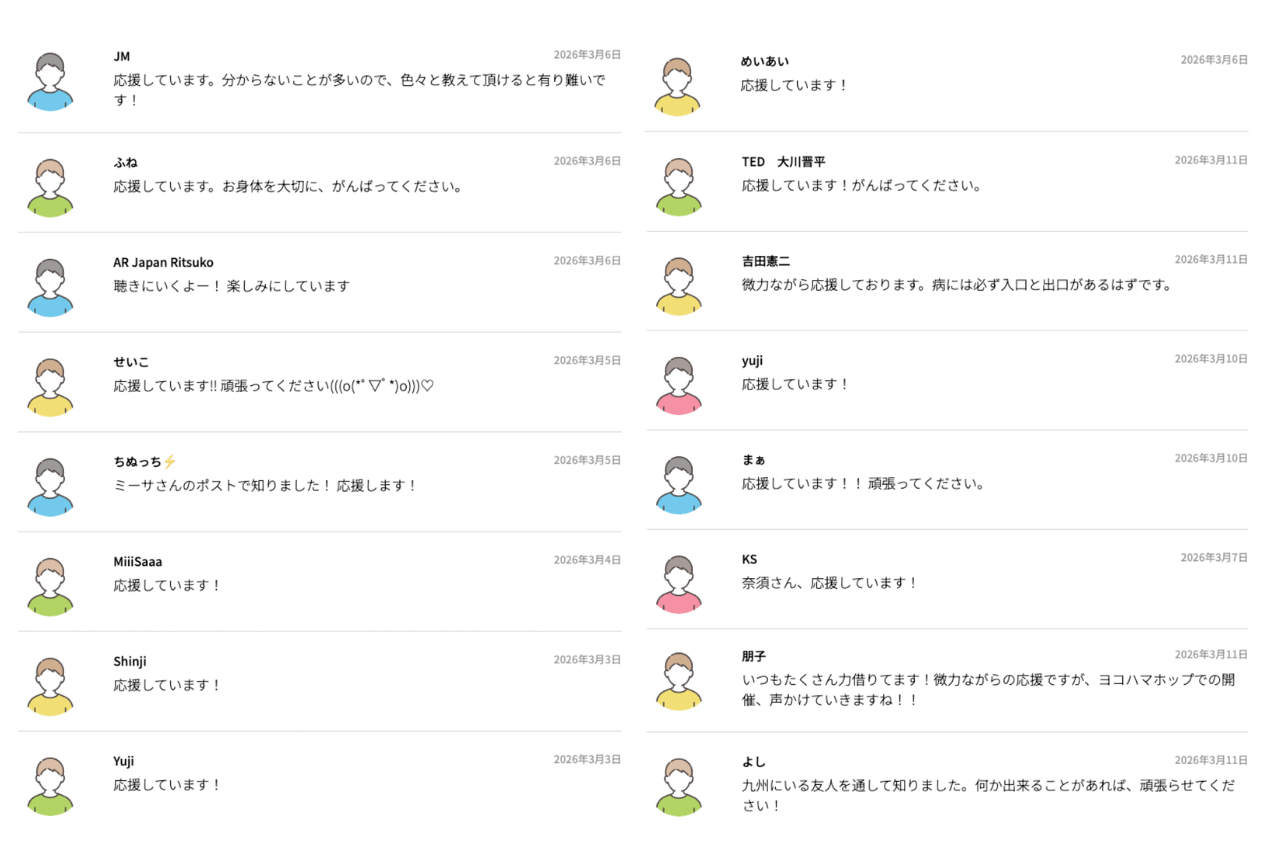Click ちぬっち's comment about ミーサさん
The width and height of the screenshot is (1280, 853).
coord(265,485)
